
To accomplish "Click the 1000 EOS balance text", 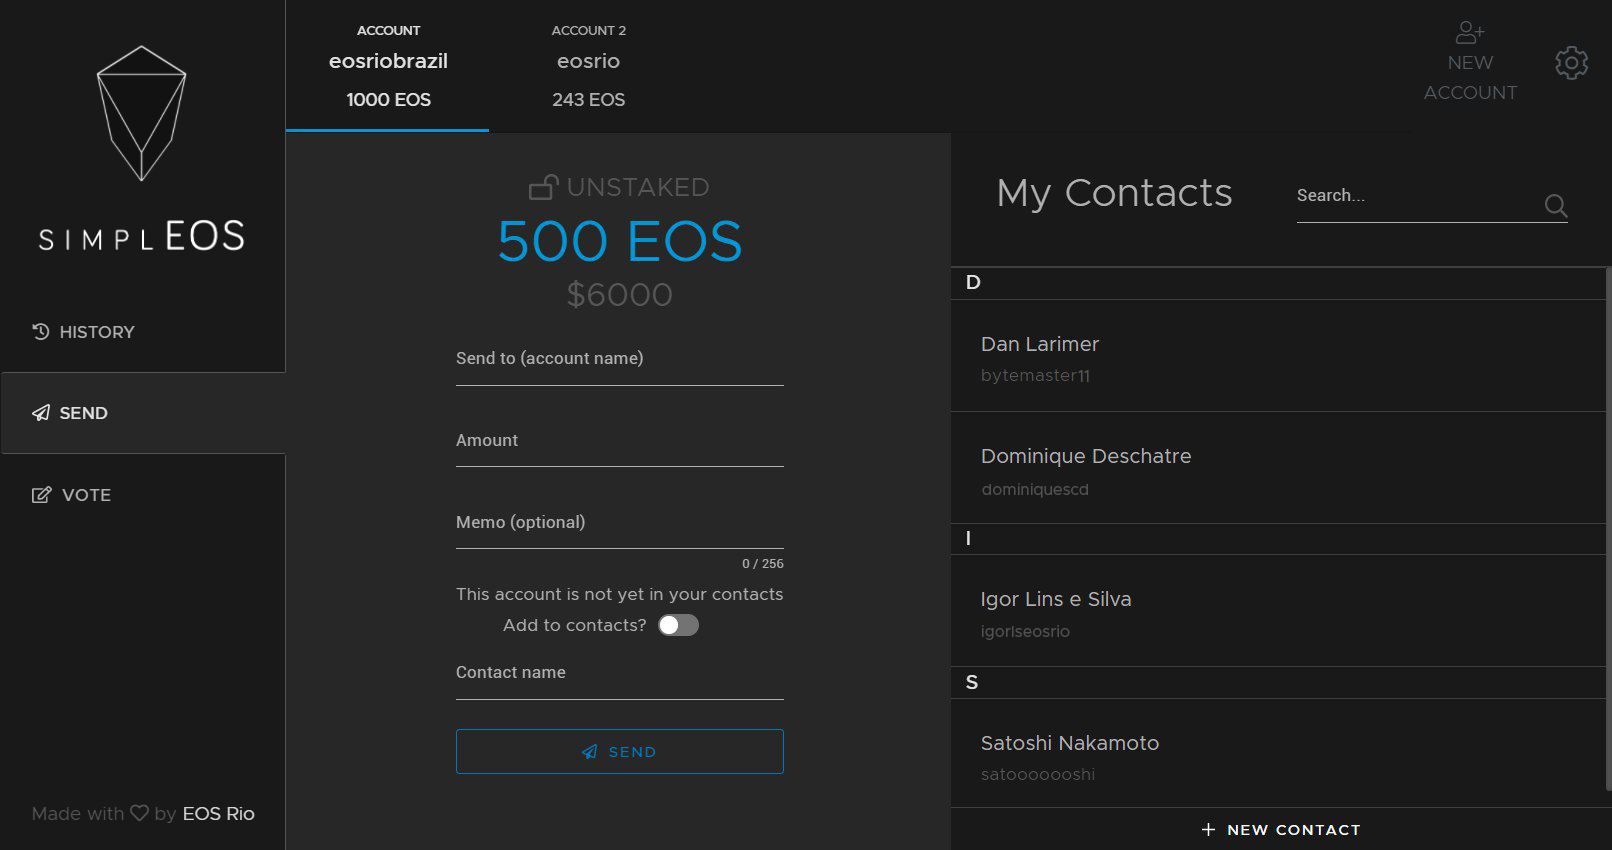I will [x=388, y=100].
